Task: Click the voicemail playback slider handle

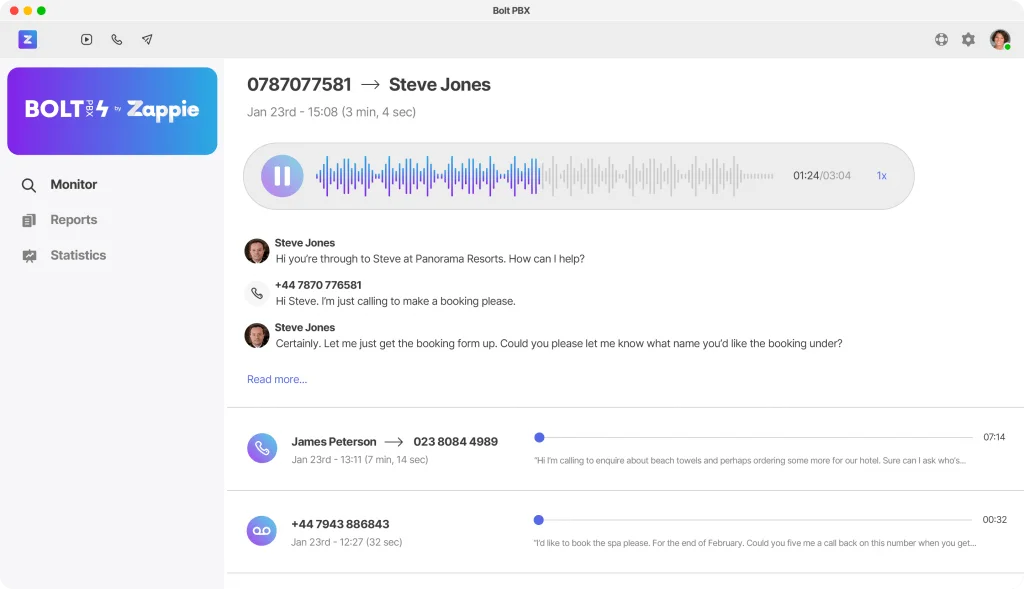Action: tap(539, 520)
